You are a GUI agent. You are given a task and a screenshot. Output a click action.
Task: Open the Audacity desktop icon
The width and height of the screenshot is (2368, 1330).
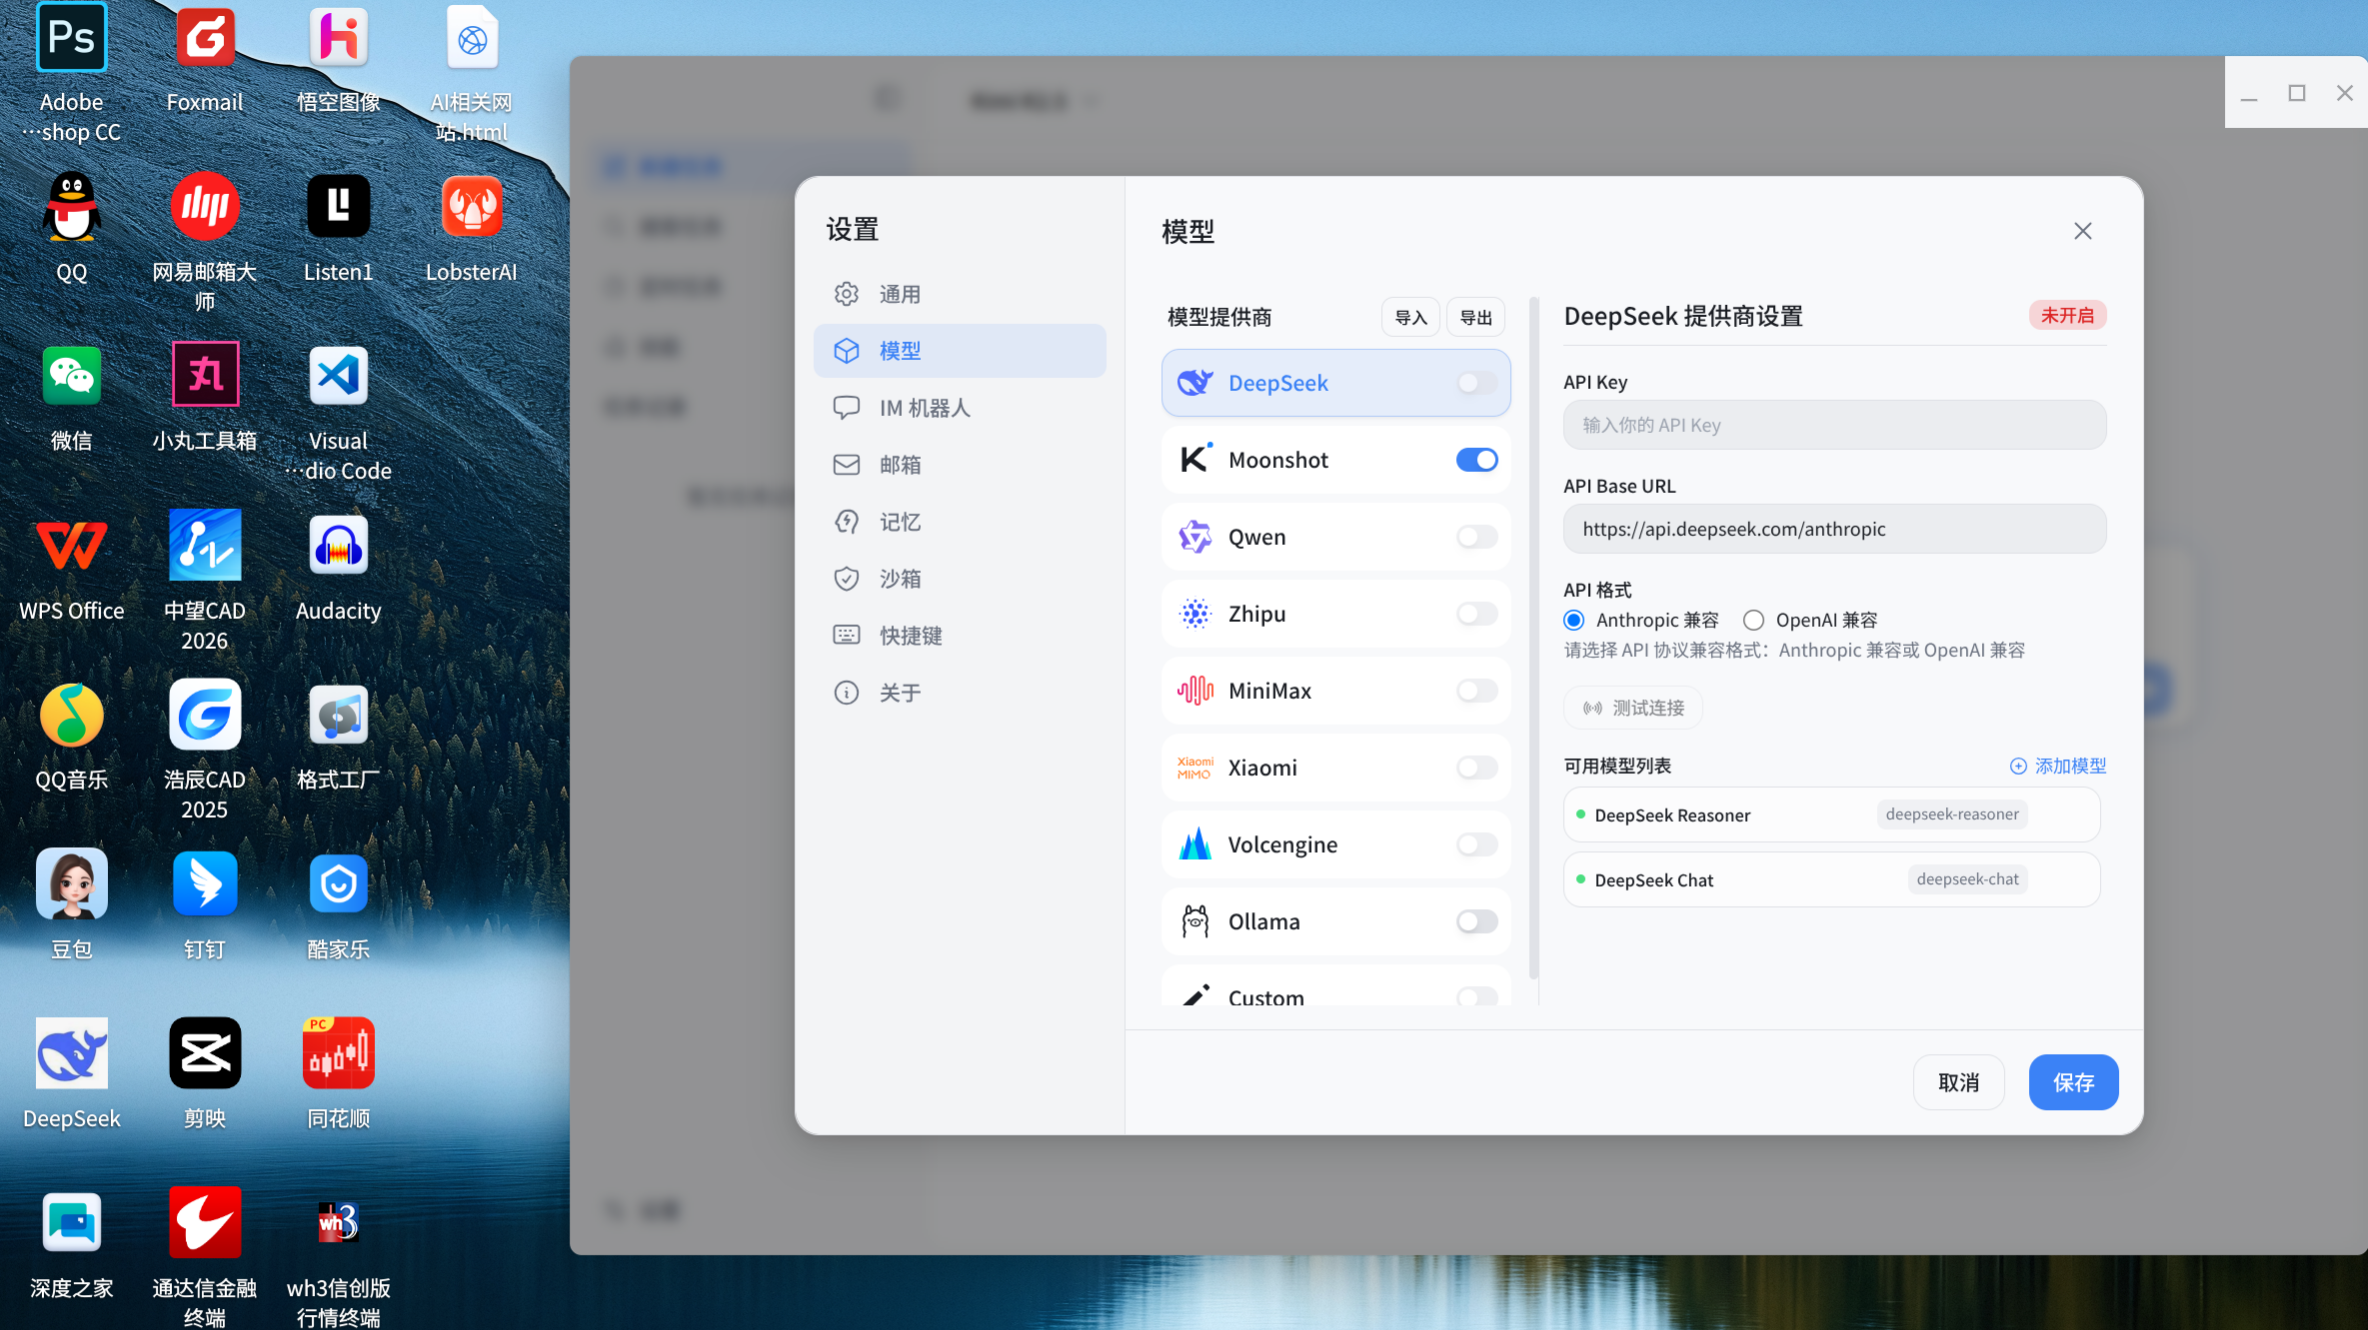pos(338,546)
